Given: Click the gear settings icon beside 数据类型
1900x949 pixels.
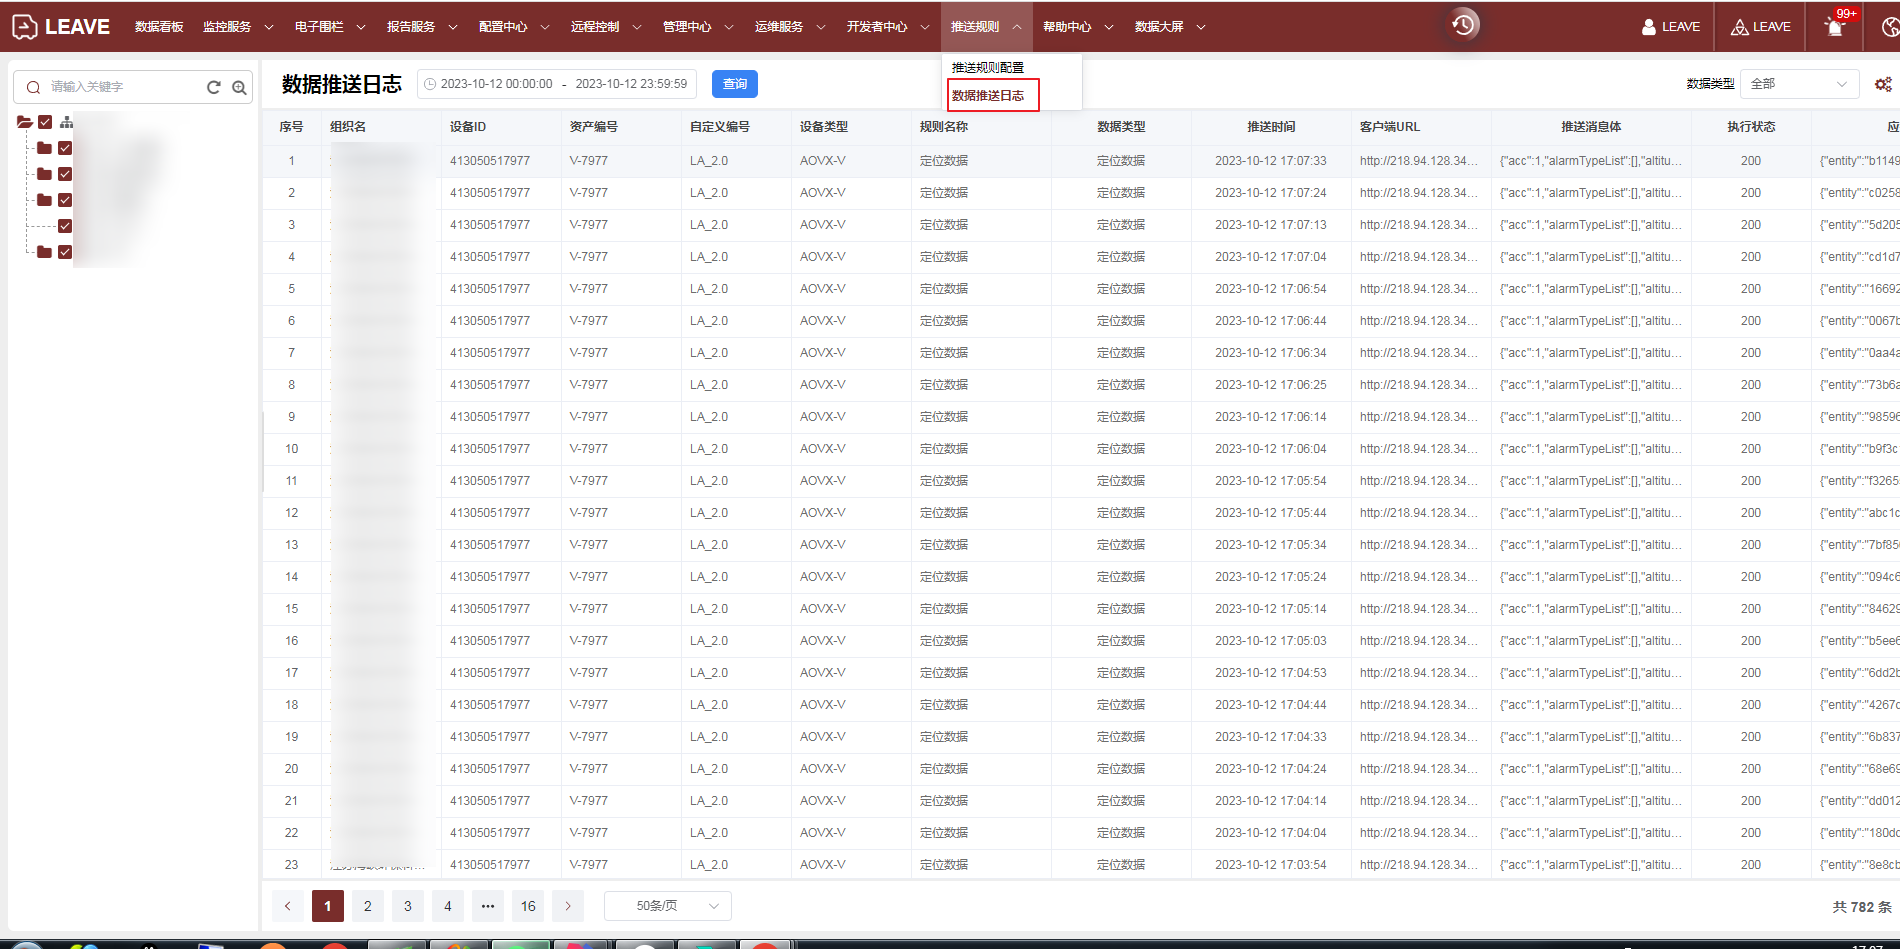Looking at the screenshot, I should [x=1883, y=84].
